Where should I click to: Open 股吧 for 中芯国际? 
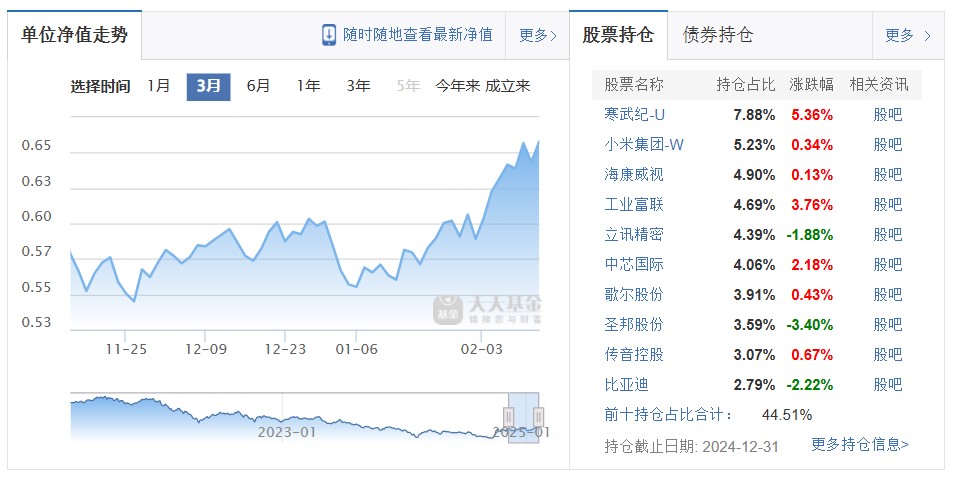887,264
